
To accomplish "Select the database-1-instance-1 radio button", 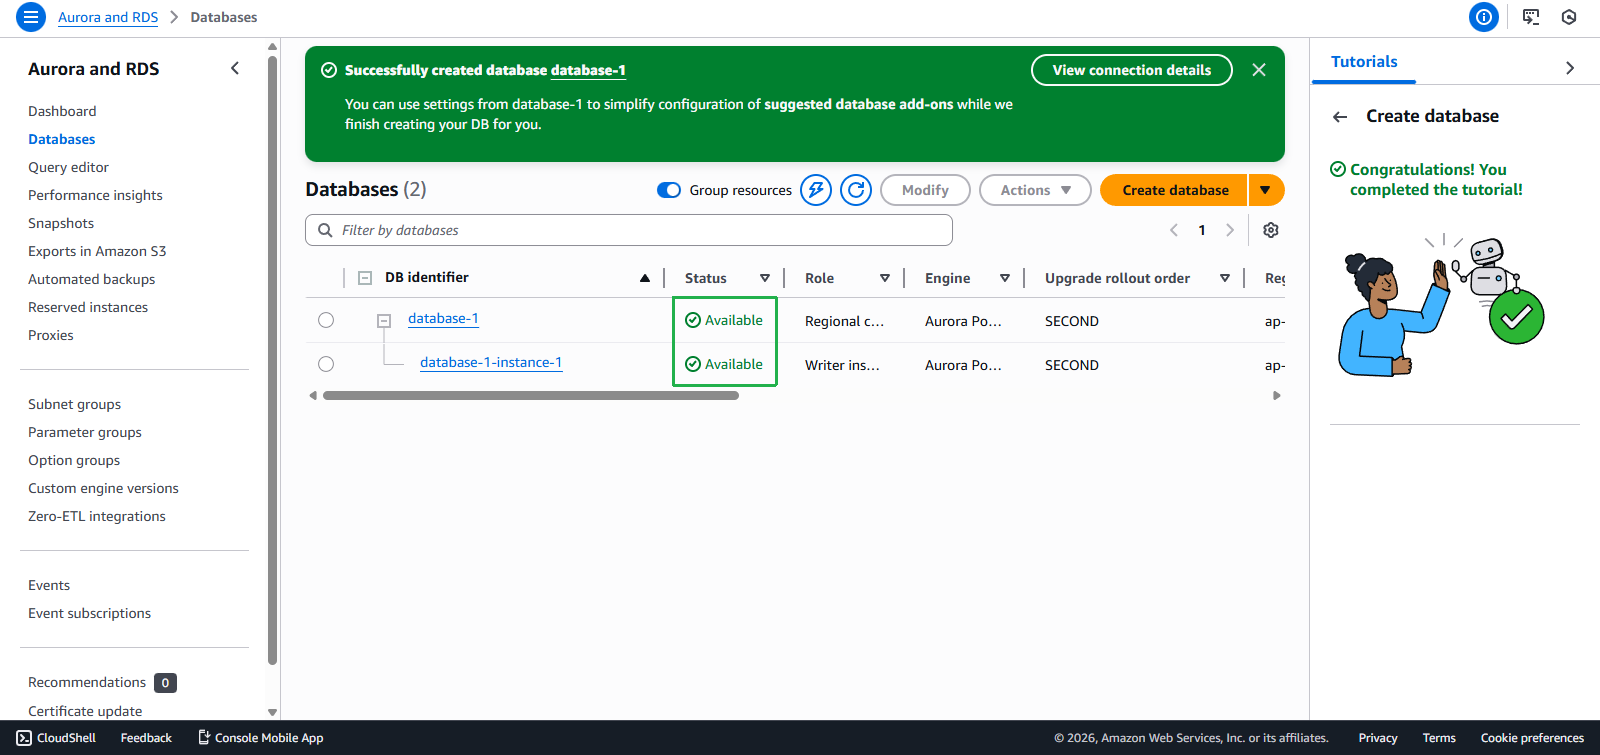I will (326, 364).
